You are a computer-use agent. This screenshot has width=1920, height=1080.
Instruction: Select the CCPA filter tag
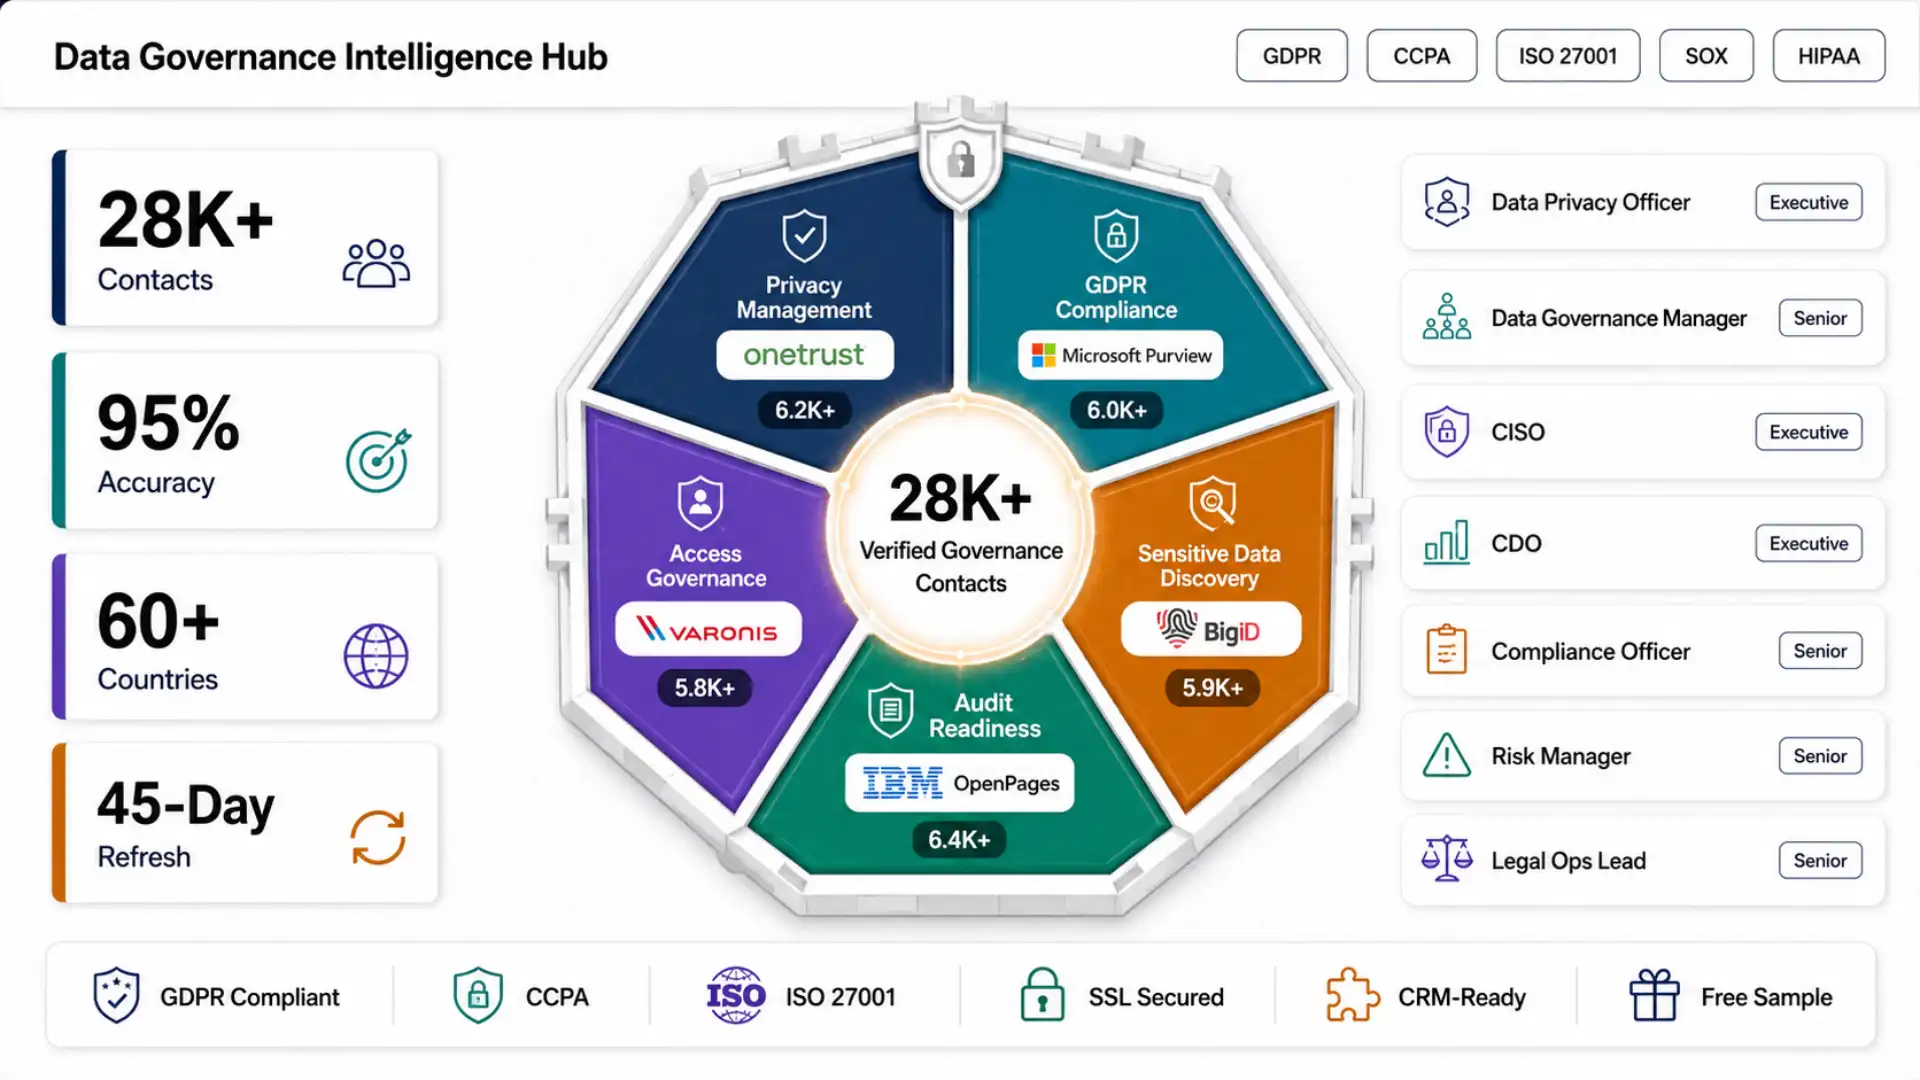[x=1421, y=56]
